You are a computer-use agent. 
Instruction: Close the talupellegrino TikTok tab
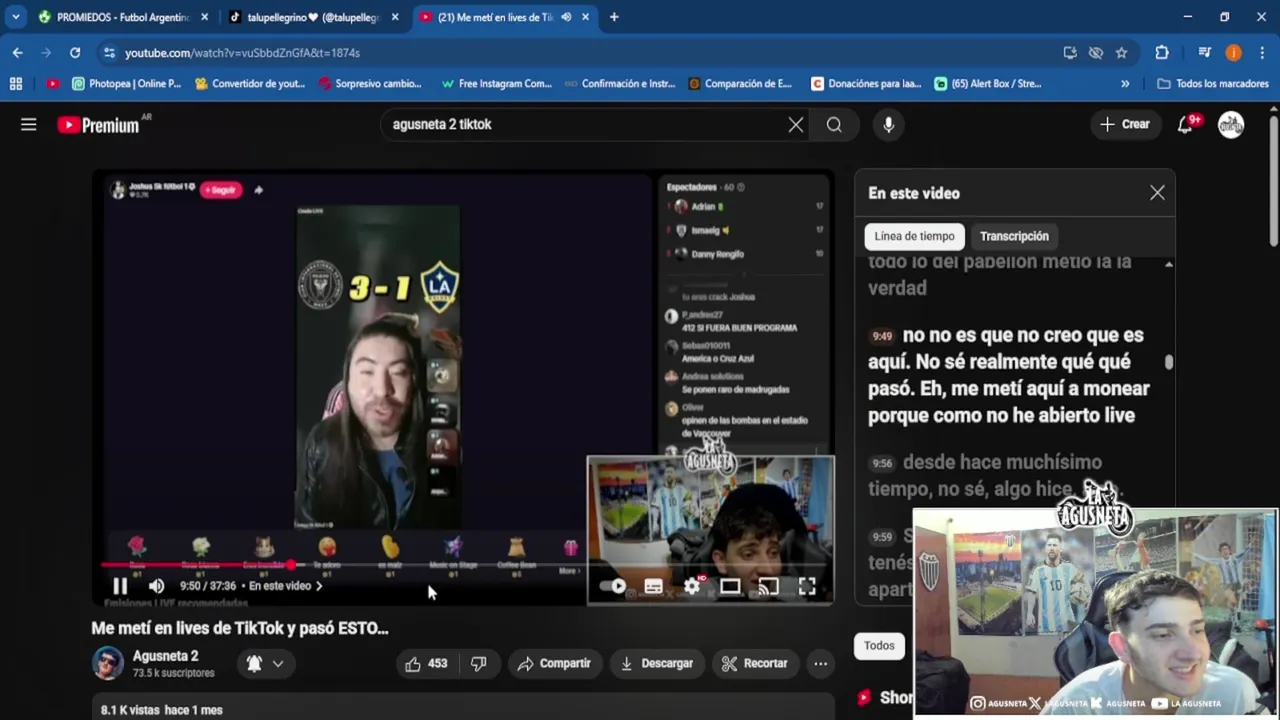(x=395, y=17)
